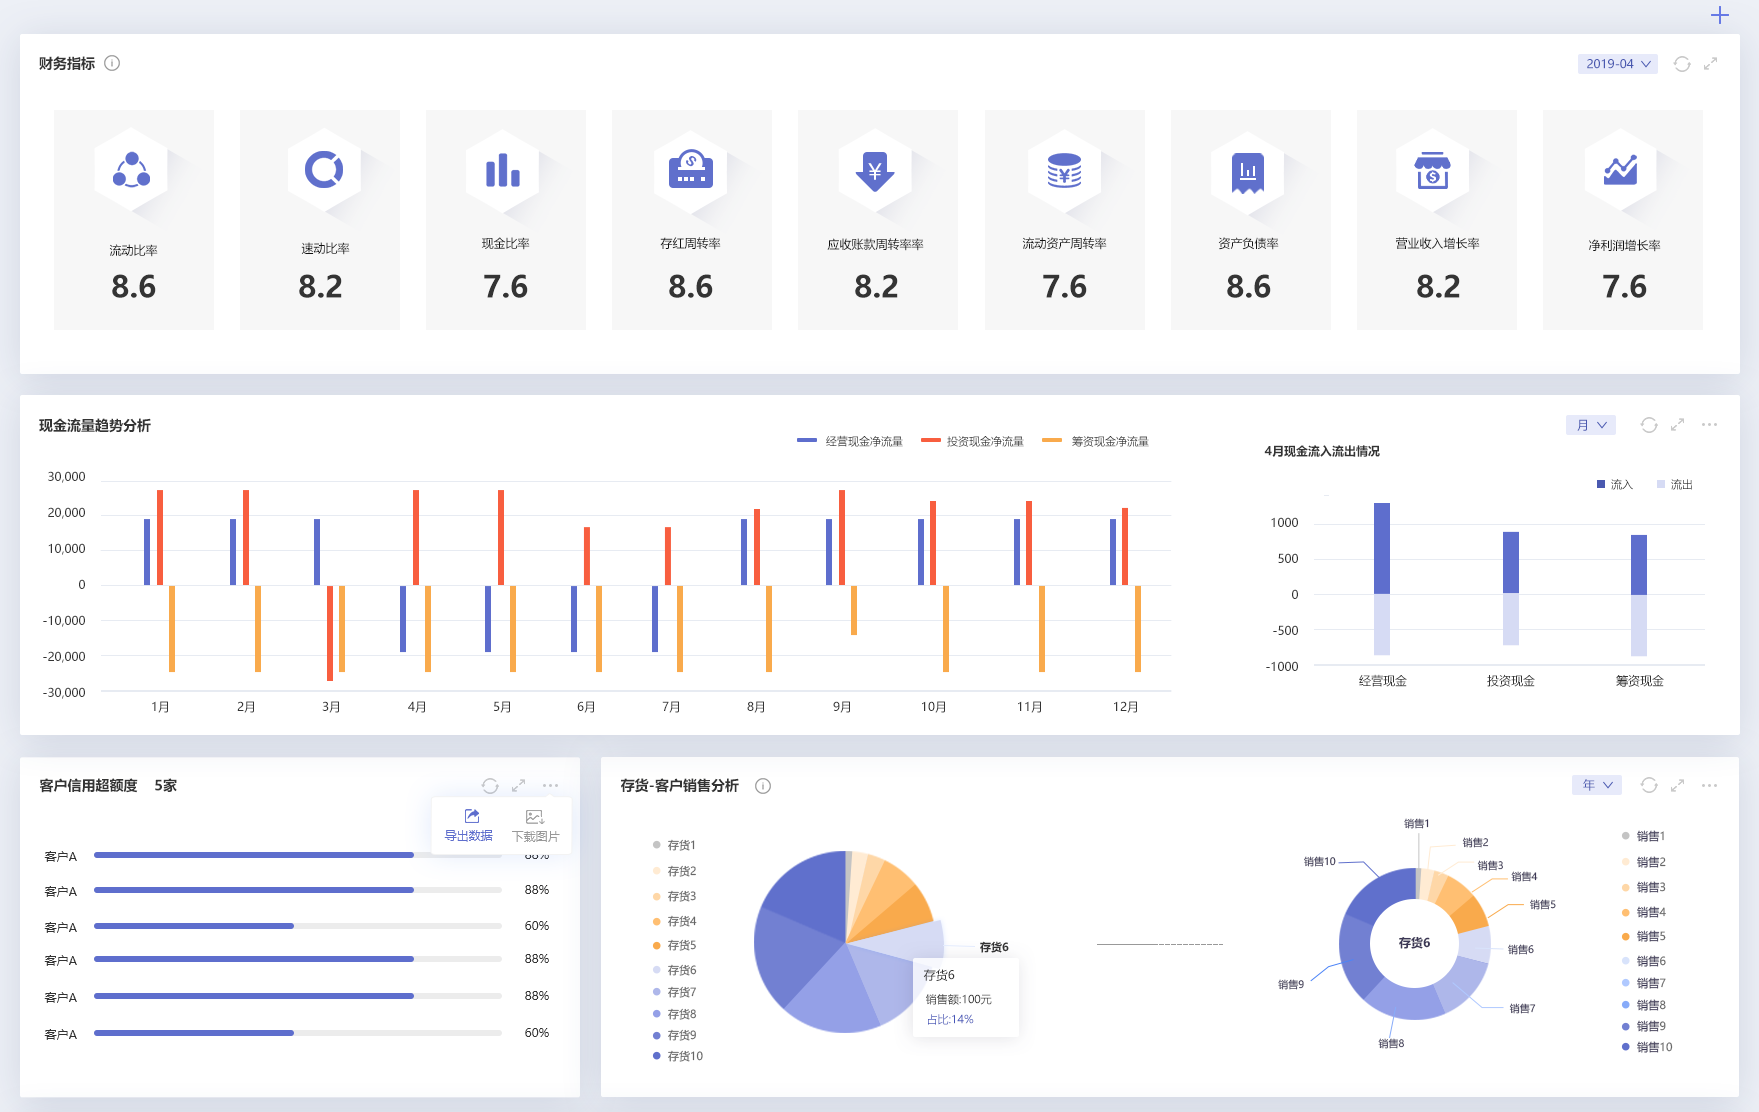Open the 月 period dropdown
Image resolution: width=1759 pixels, height=1112 pixels.
[x=1591, y=425]
